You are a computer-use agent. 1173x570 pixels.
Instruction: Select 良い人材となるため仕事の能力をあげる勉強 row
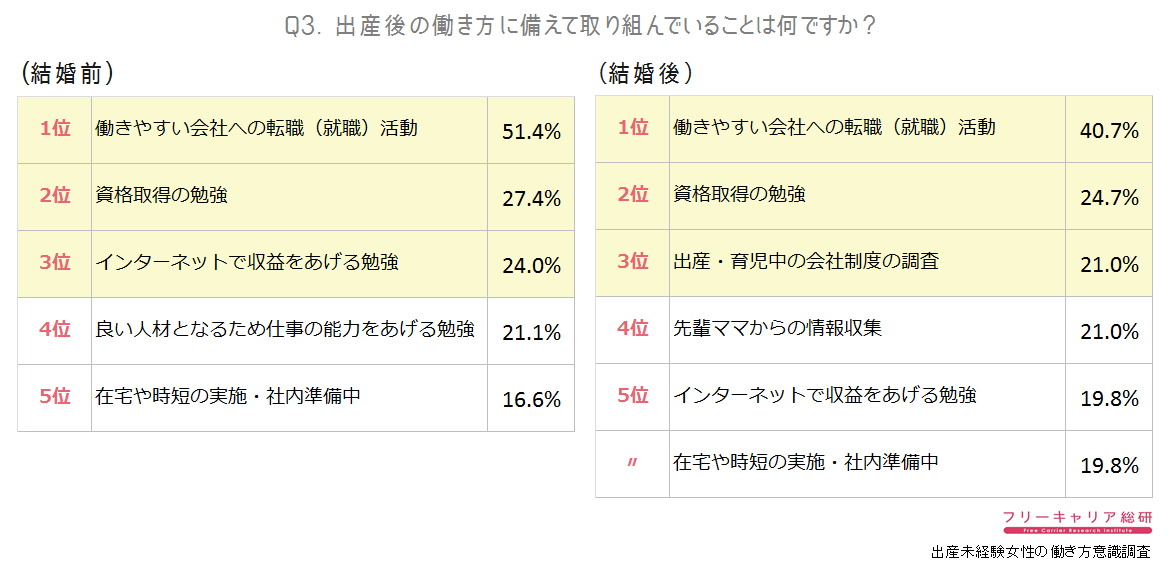point(296,331)
